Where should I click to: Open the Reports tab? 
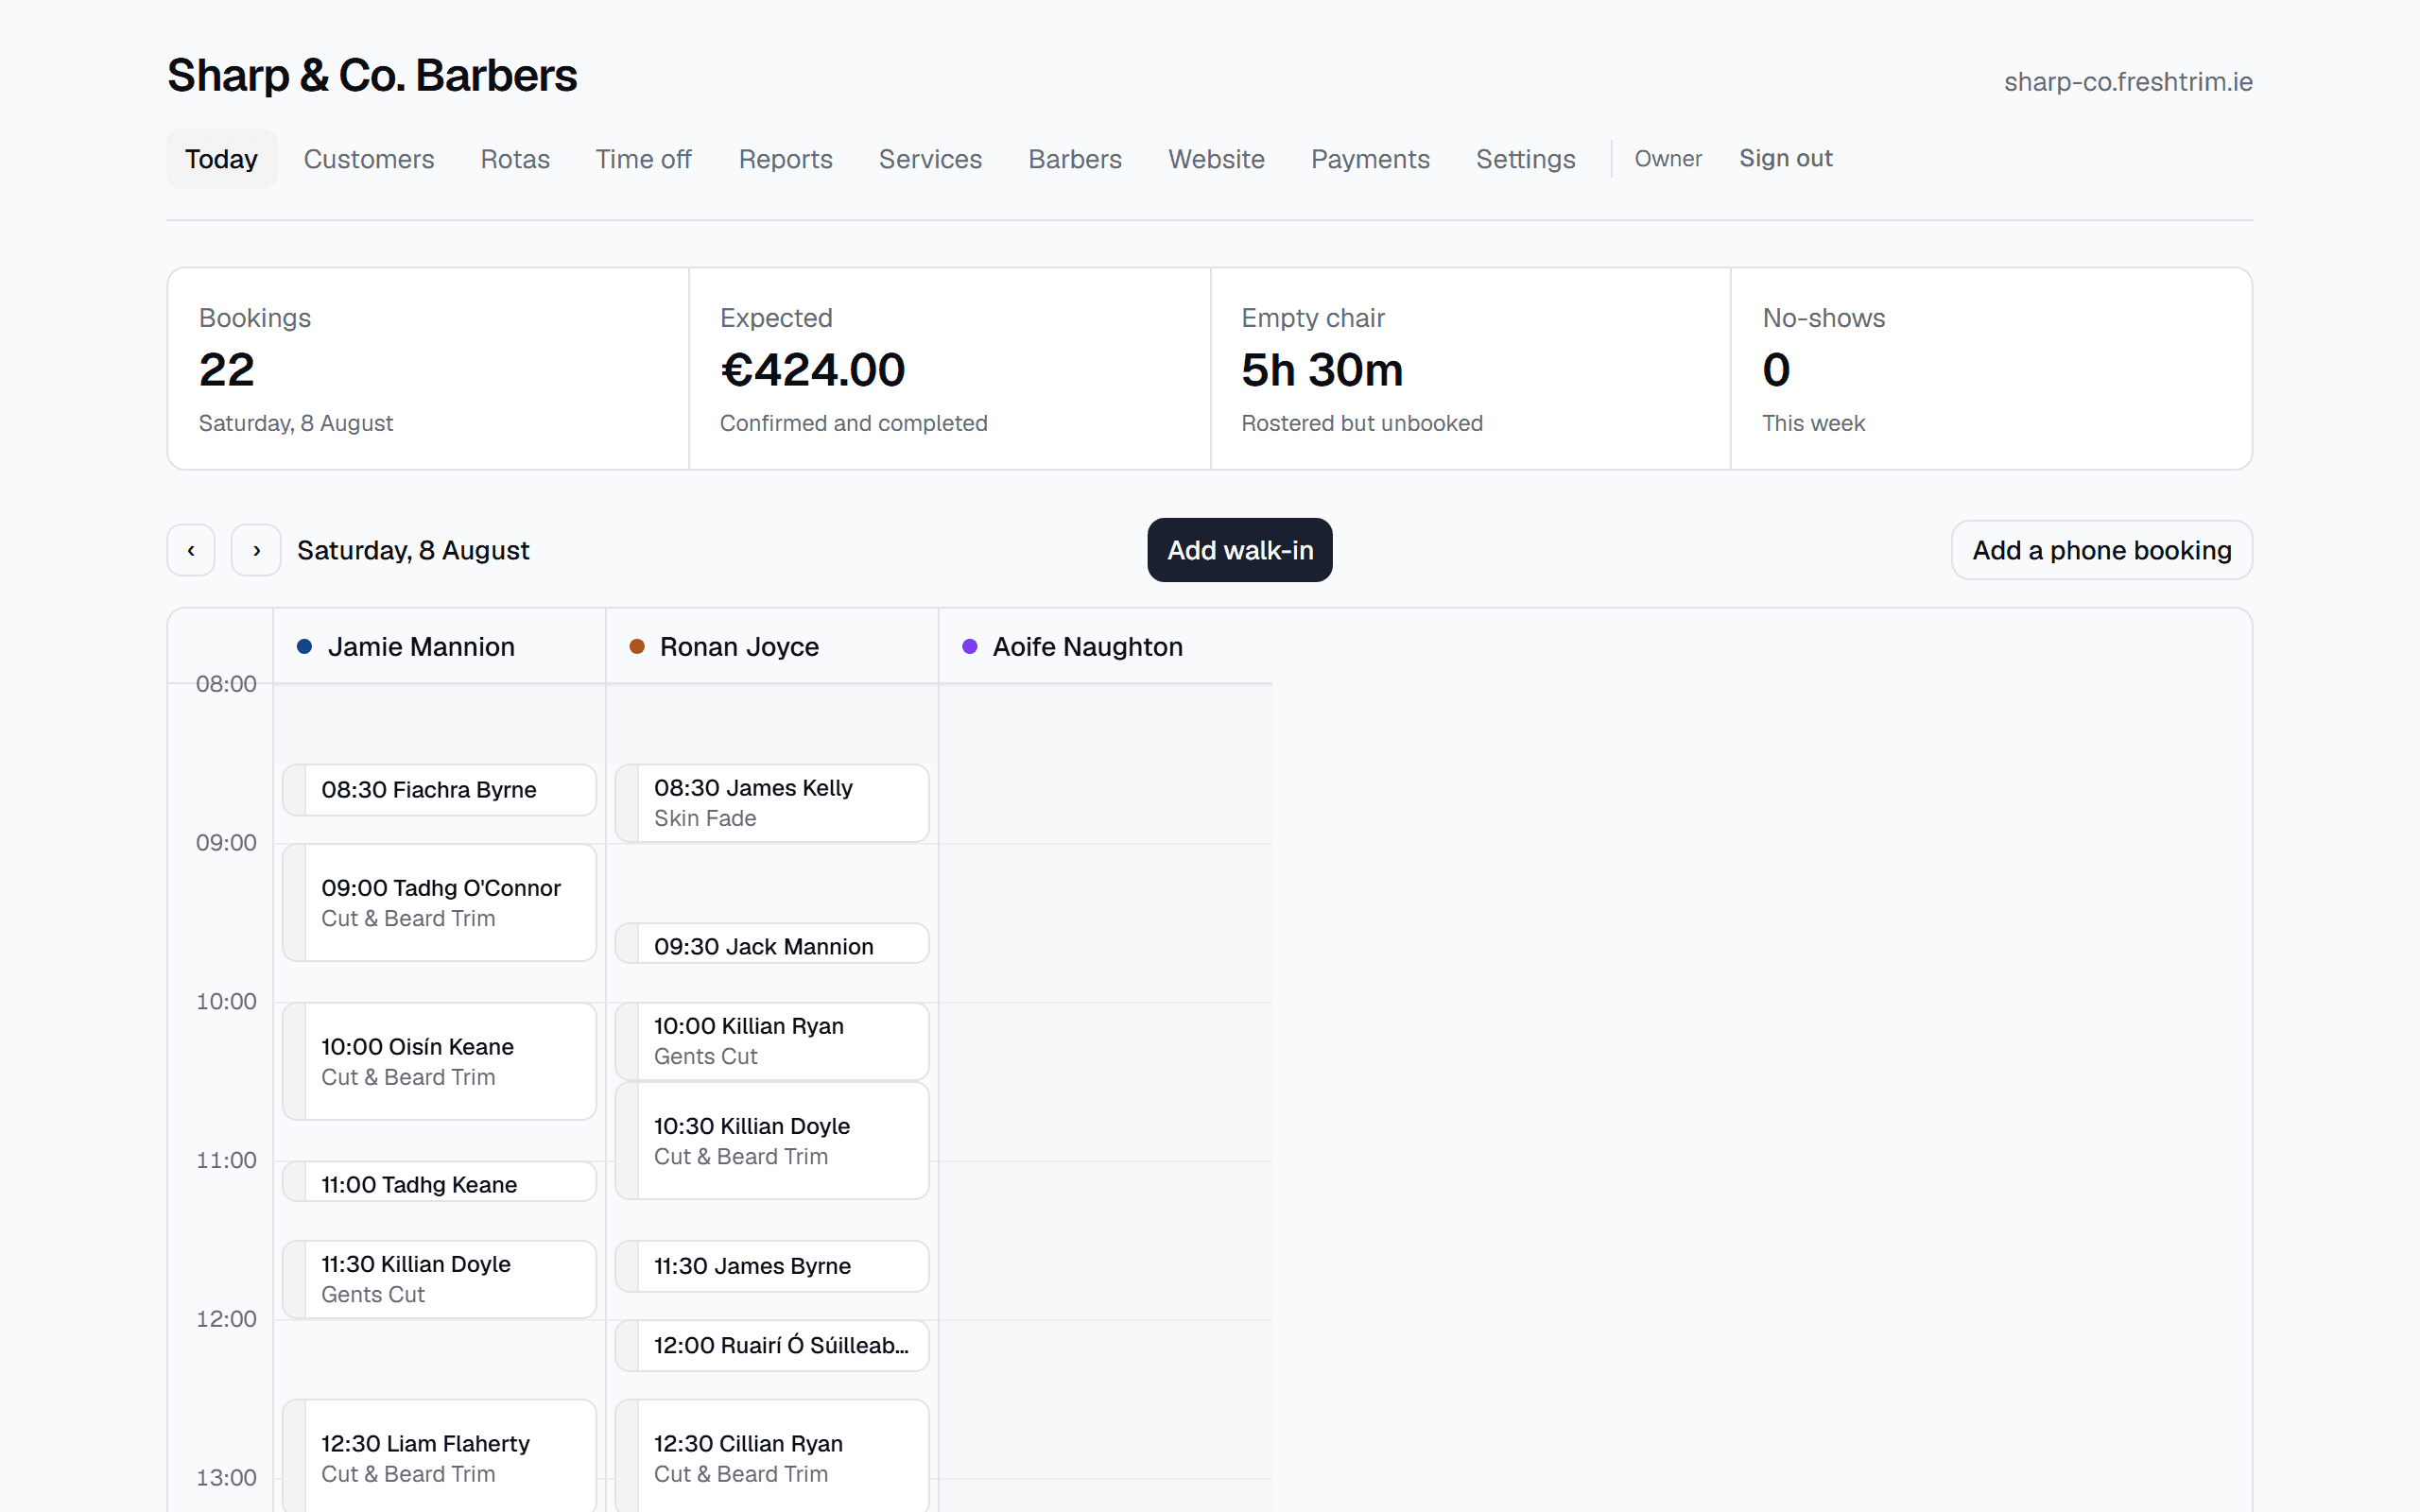pyautogui.click(x=785, y=159)
